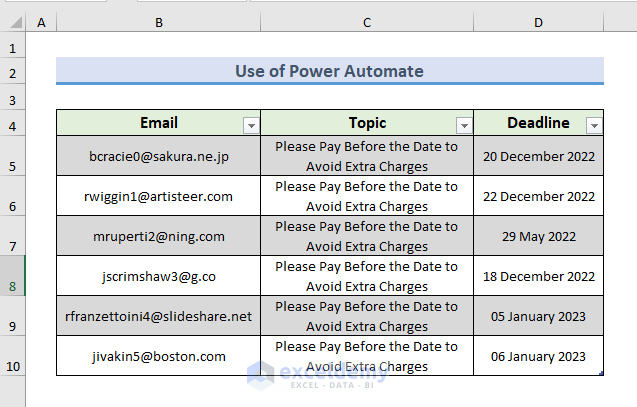Select row 6 header
637x407 pixels.
coord(13,196)
